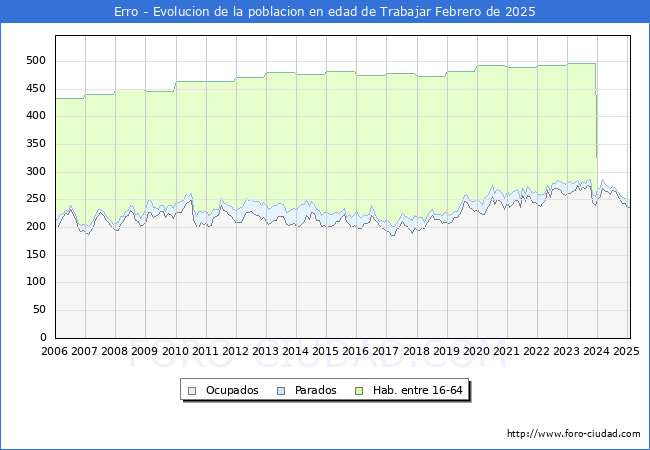Viewport: 650px width, 450px height.
Task: Click the 2023 x-axis year label
Action: pyautogui.click(x=566, y=351)
